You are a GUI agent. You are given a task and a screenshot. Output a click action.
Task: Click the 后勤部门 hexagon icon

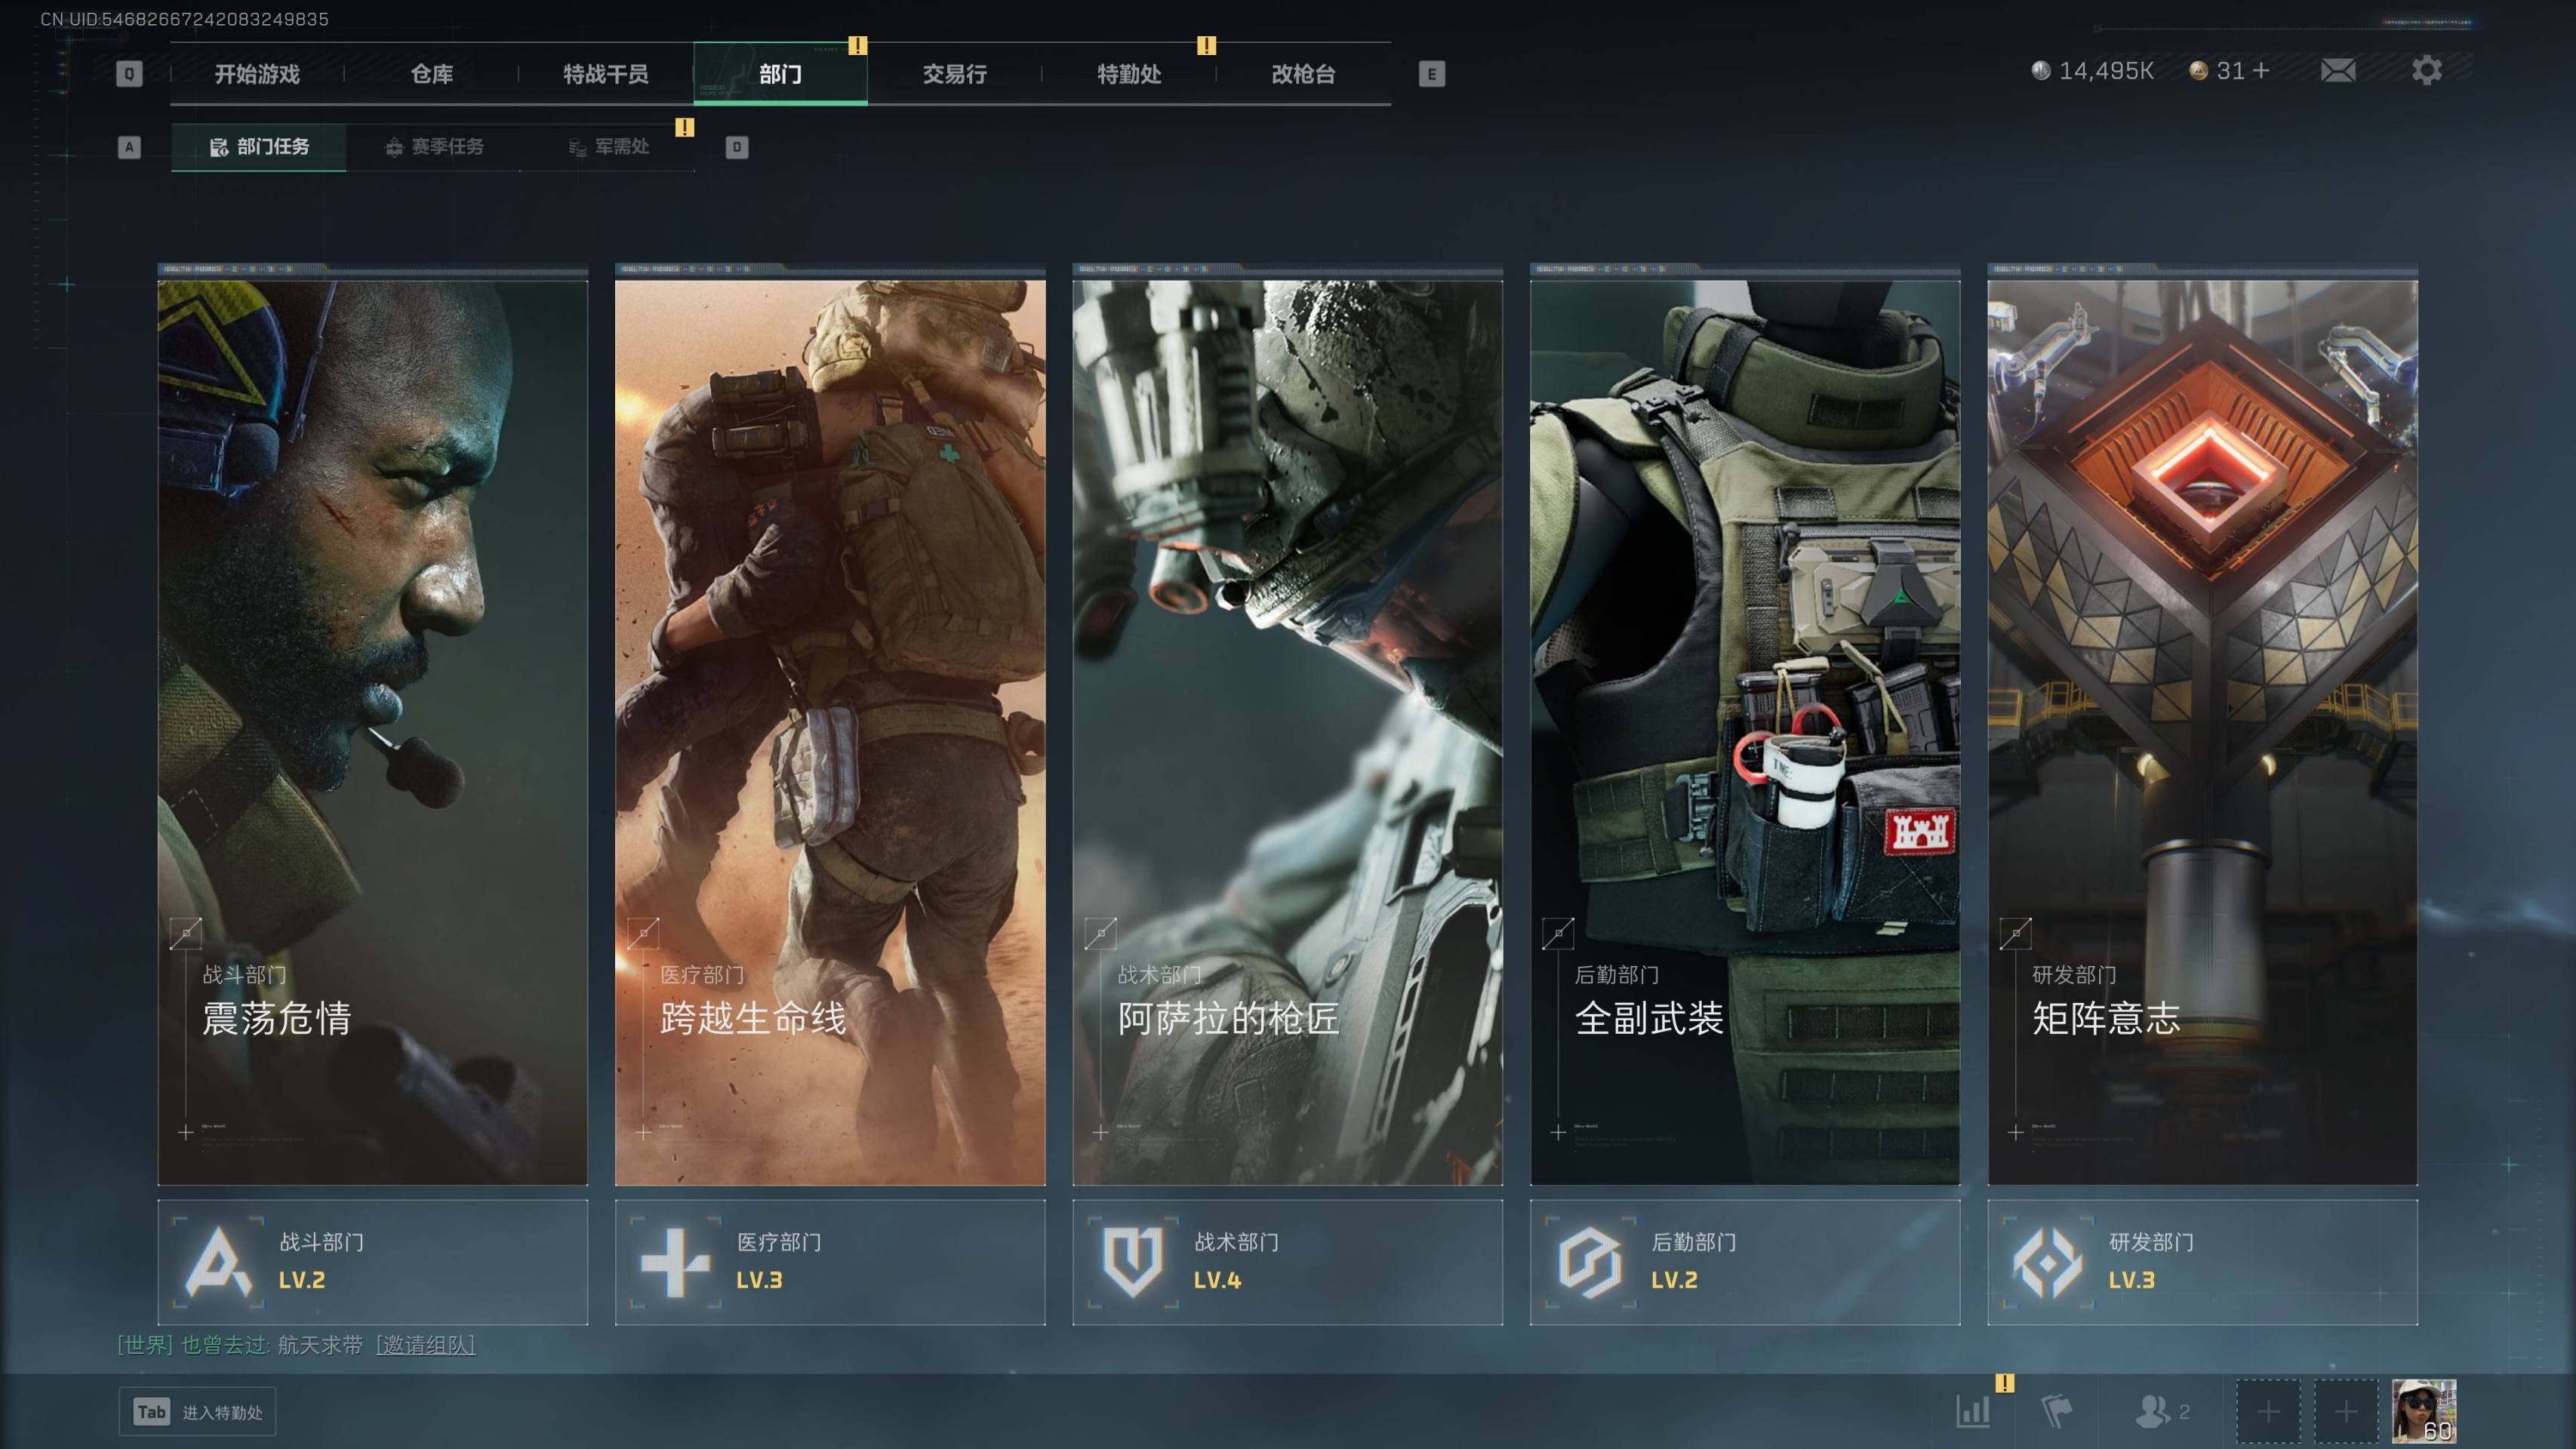[x=1590, y=1263]
